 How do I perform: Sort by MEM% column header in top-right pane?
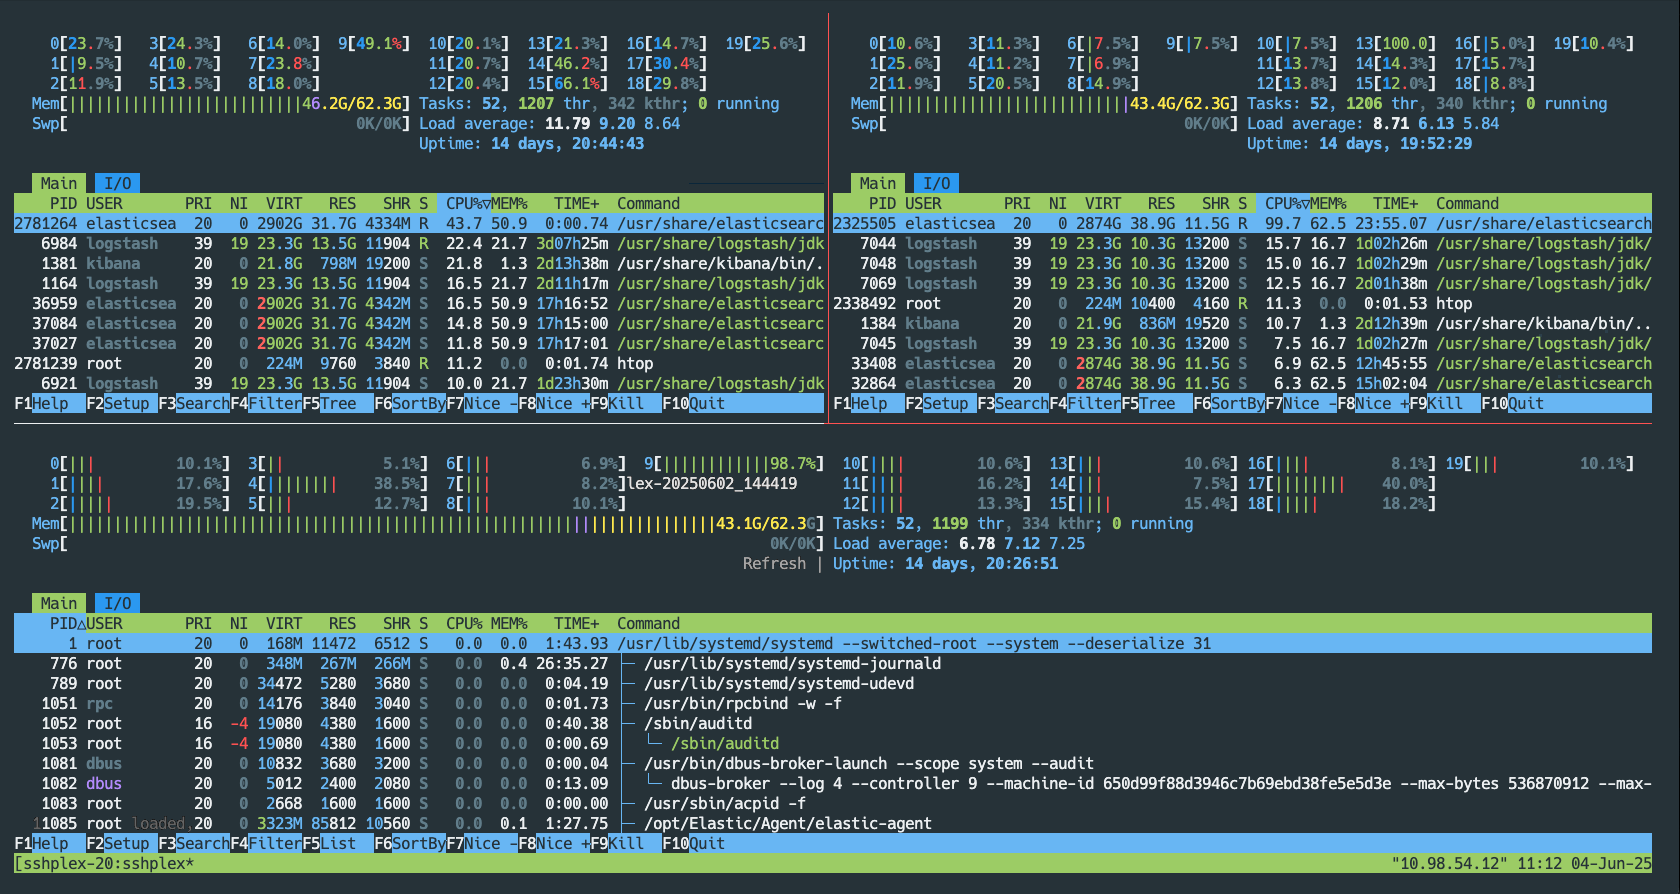tap(1328, 203)
